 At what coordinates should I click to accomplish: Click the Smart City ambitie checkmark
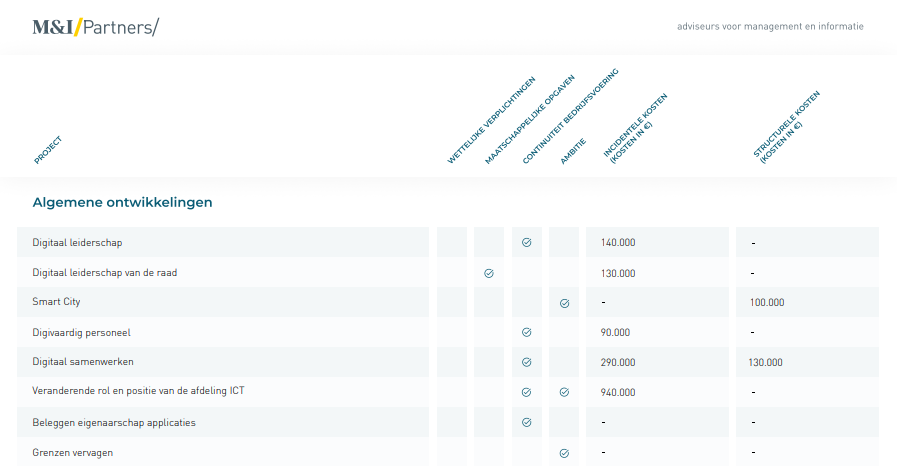564,302
